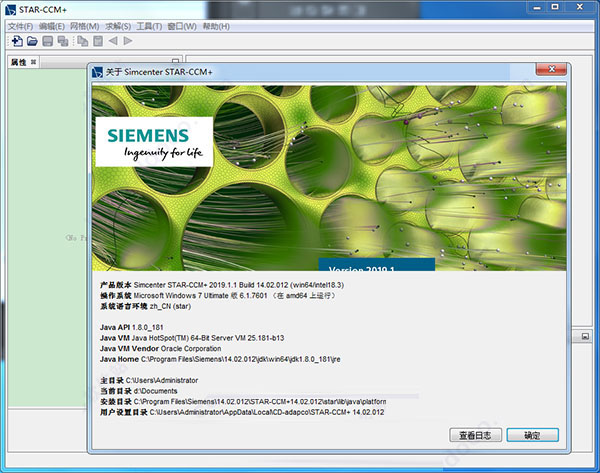The width and height of the screenshot is (600, 473).
Task: Close the 属性 tab with its x
Action: tap(33, 62)
